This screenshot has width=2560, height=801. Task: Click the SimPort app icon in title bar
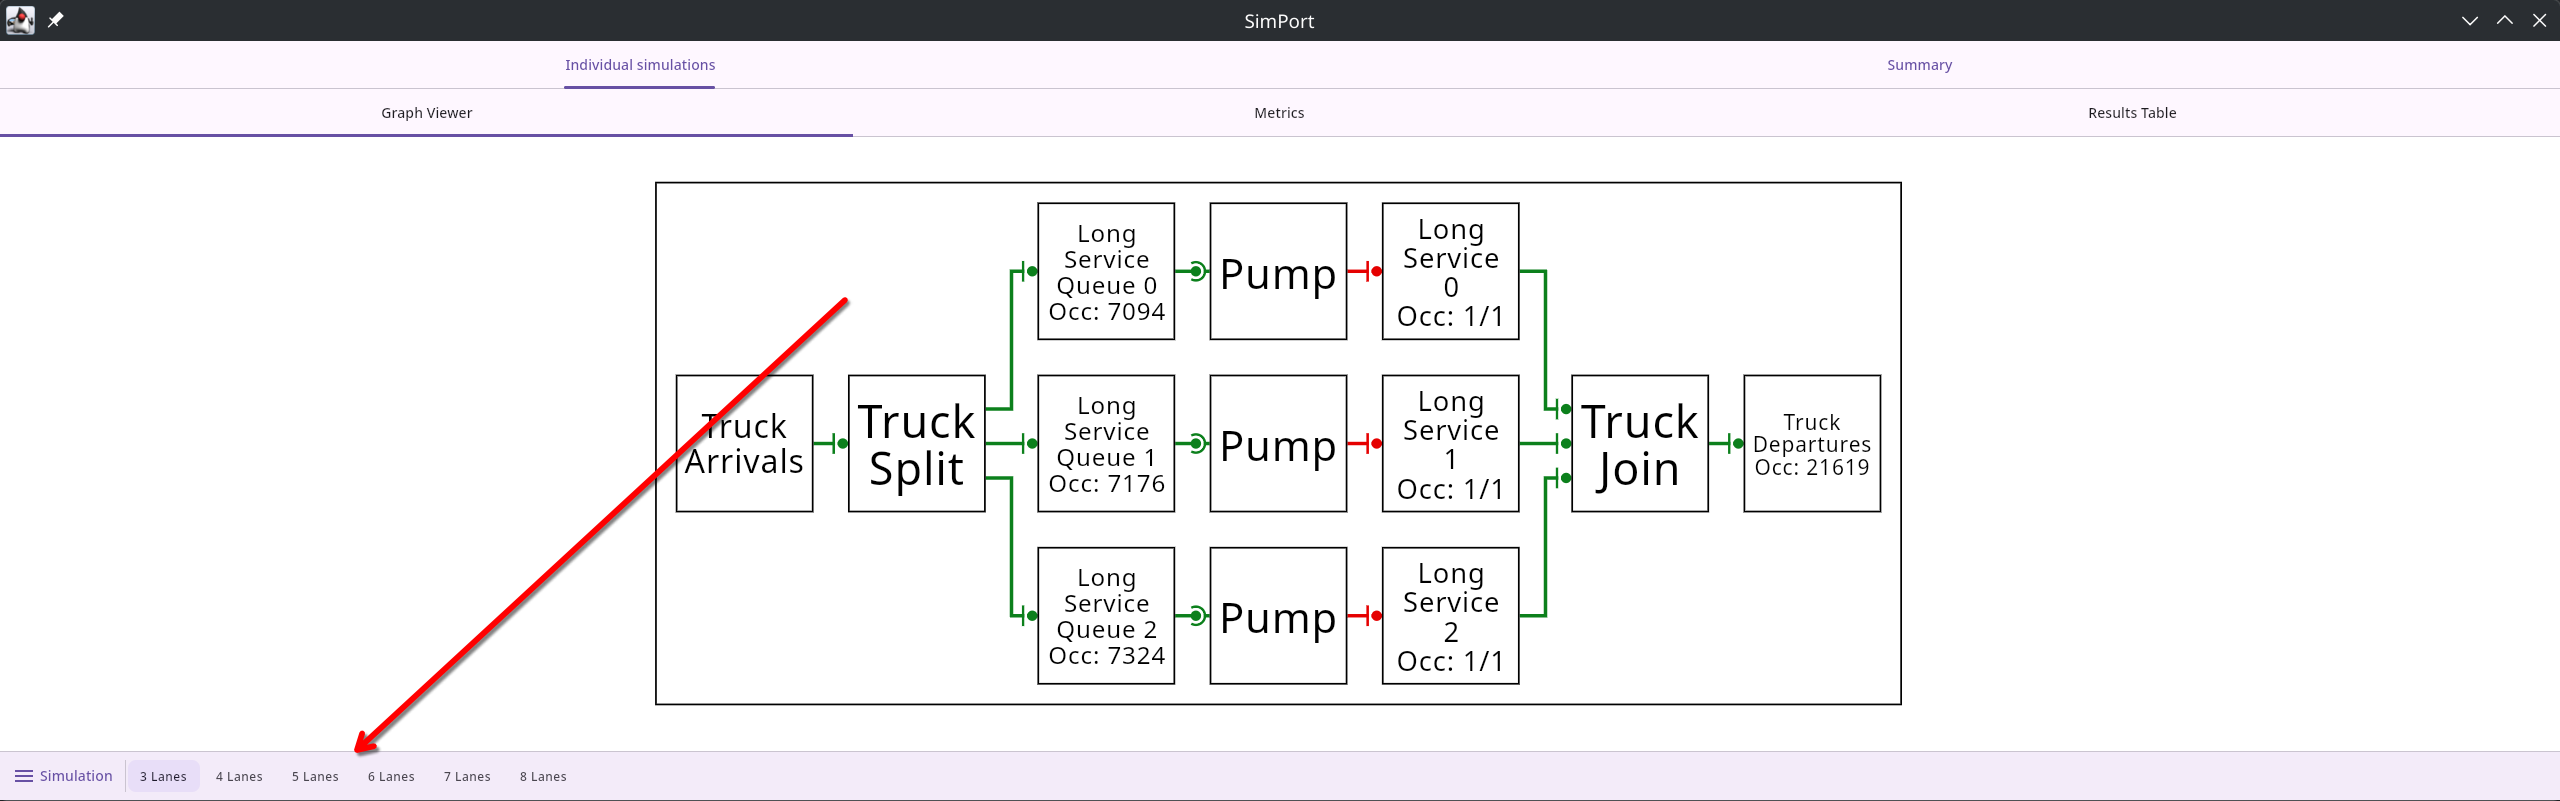pyautogui.click(x=20, y=20)
